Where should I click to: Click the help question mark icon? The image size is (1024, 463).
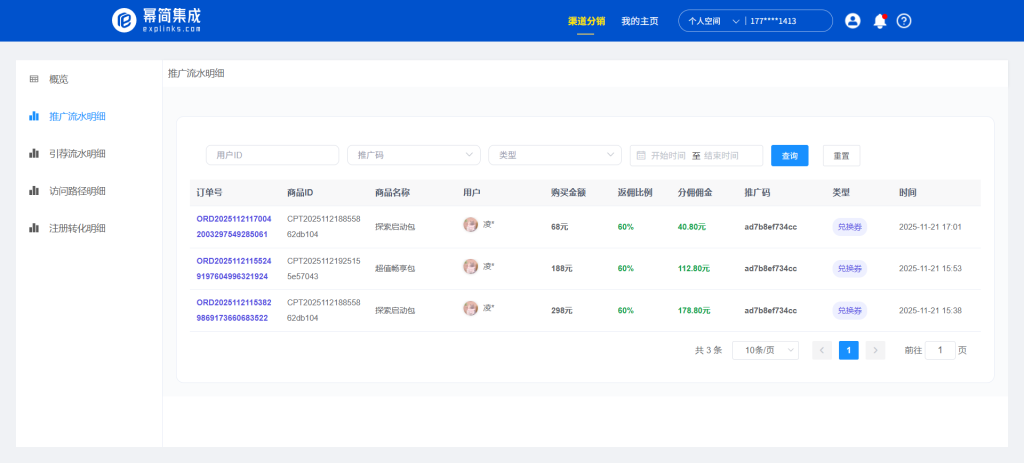pyautogui.click(x=904, y=21)
